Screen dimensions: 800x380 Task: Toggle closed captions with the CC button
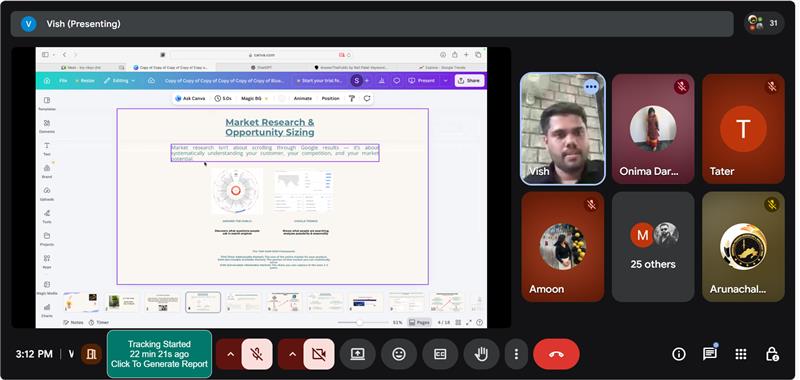tap(440, 354)
